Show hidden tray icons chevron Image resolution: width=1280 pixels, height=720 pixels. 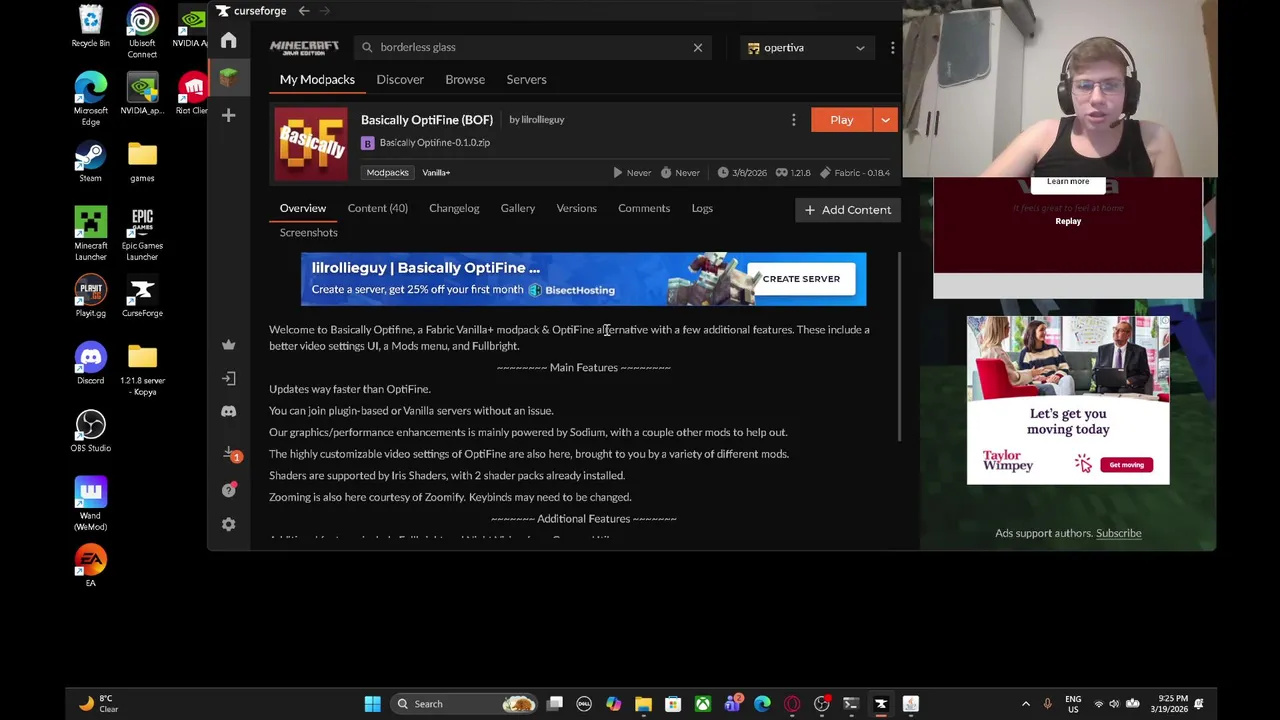coord(1025,704)
